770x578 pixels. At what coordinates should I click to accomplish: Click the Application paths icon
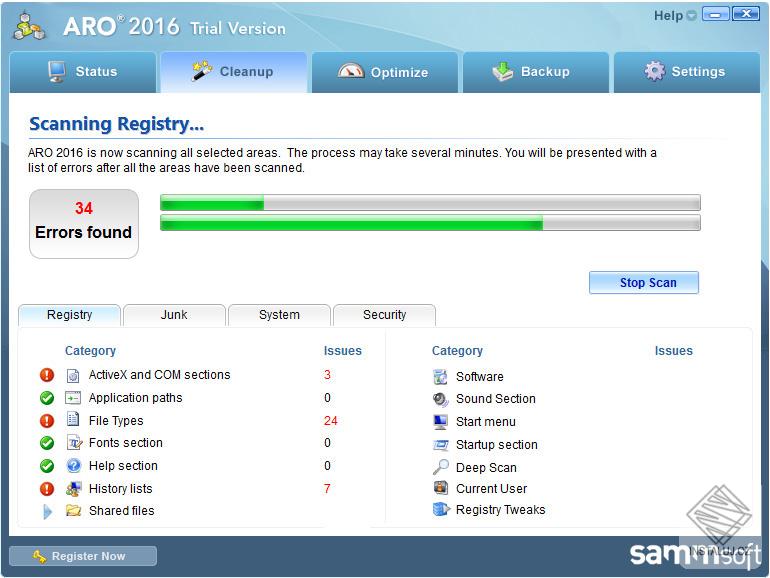[x=73, y=398]
